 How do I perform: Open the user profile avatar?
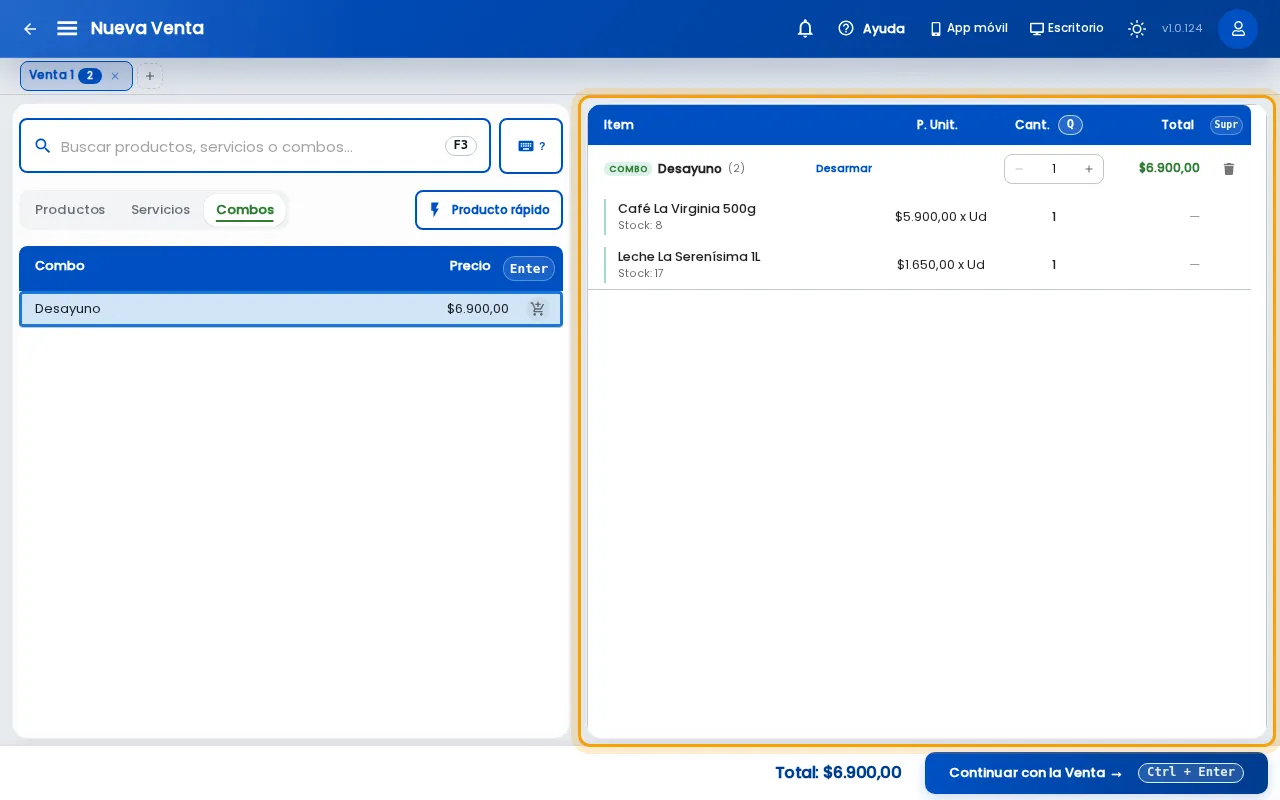(x=1238, y=29)
